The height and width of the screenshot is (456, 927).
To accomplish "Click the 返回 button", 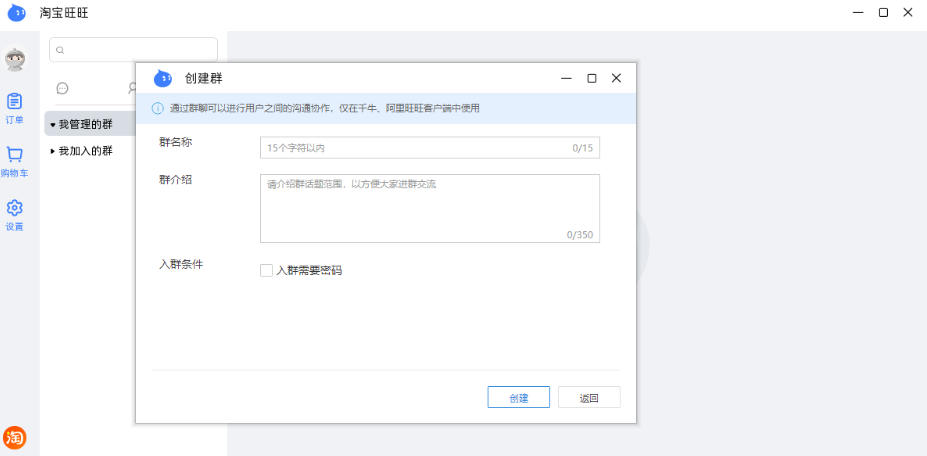I will (589, 397).
